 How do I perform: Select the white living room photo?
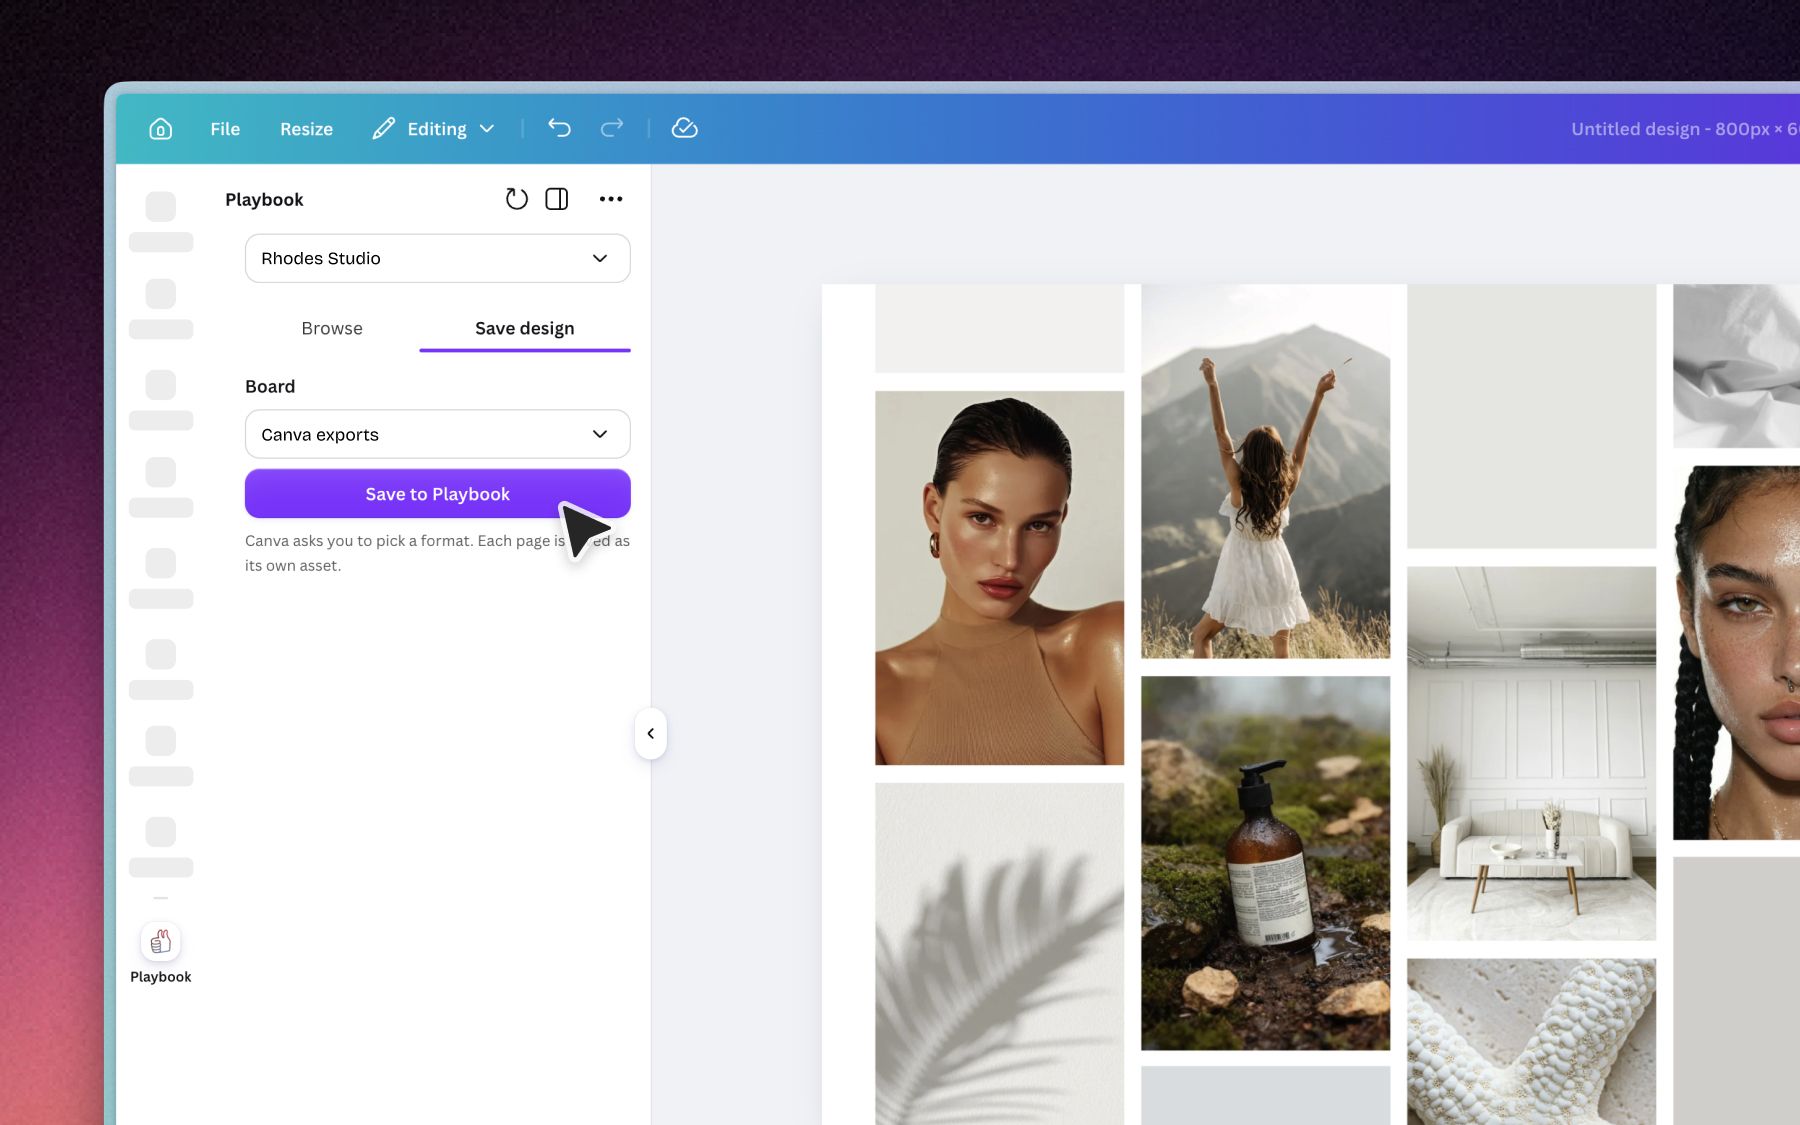1531,753
